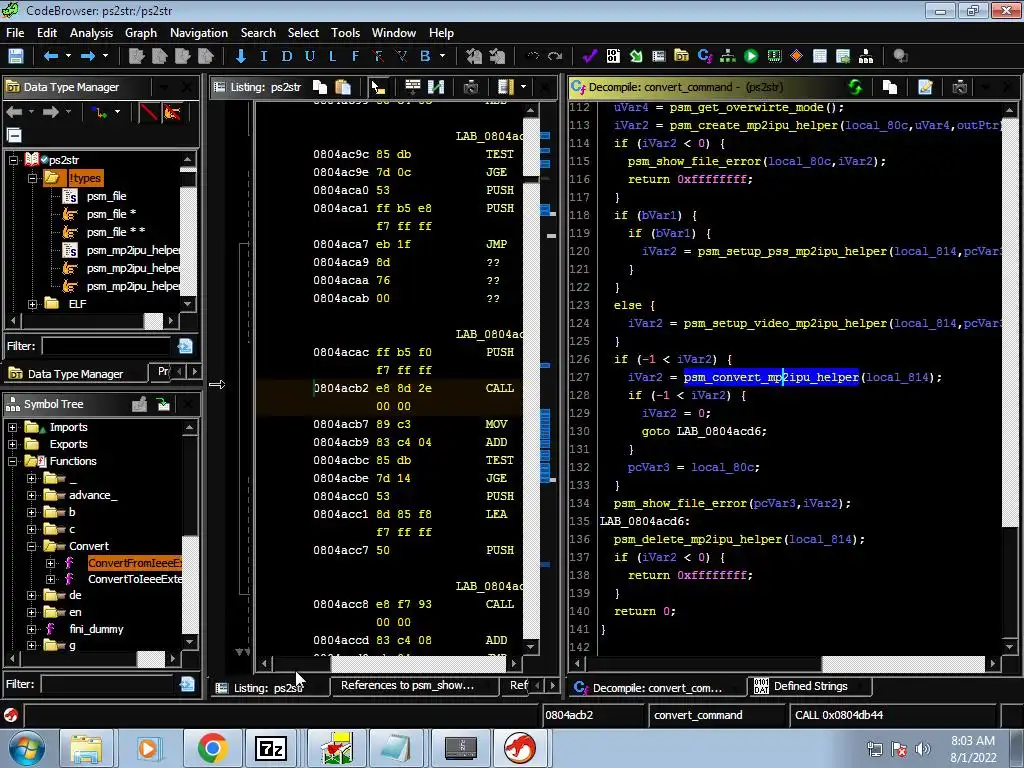
Task: Toggle the Listing diff view icon
Action: [436, 87]
